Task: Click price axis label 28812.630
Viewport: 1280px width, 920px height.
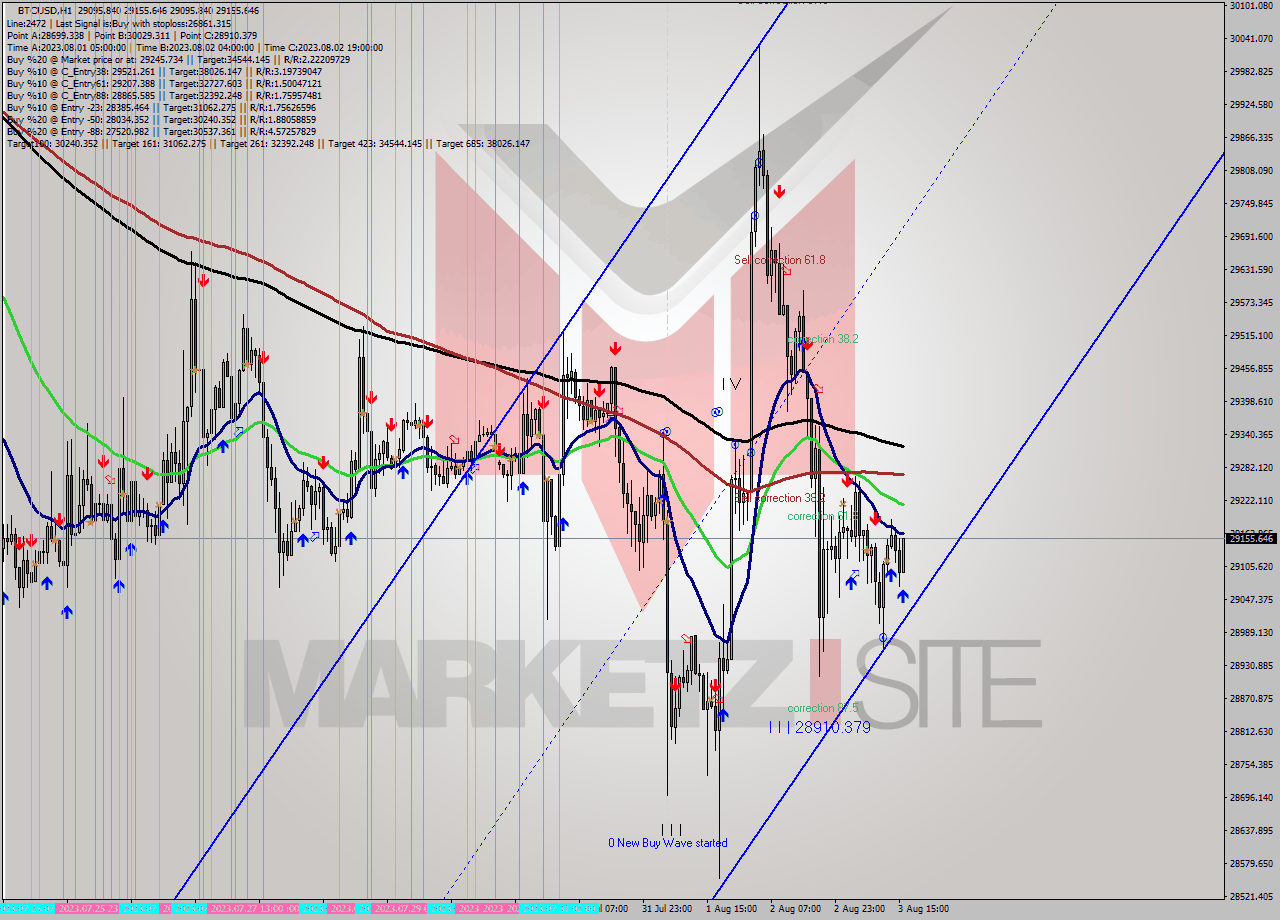Action: [x=1251, y=731]
